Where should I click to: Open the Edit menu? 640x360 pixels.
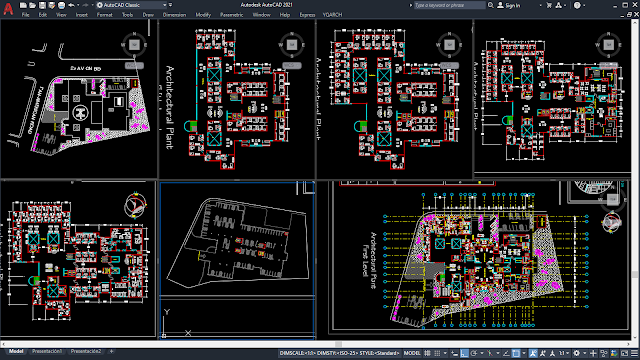[43, 15]
